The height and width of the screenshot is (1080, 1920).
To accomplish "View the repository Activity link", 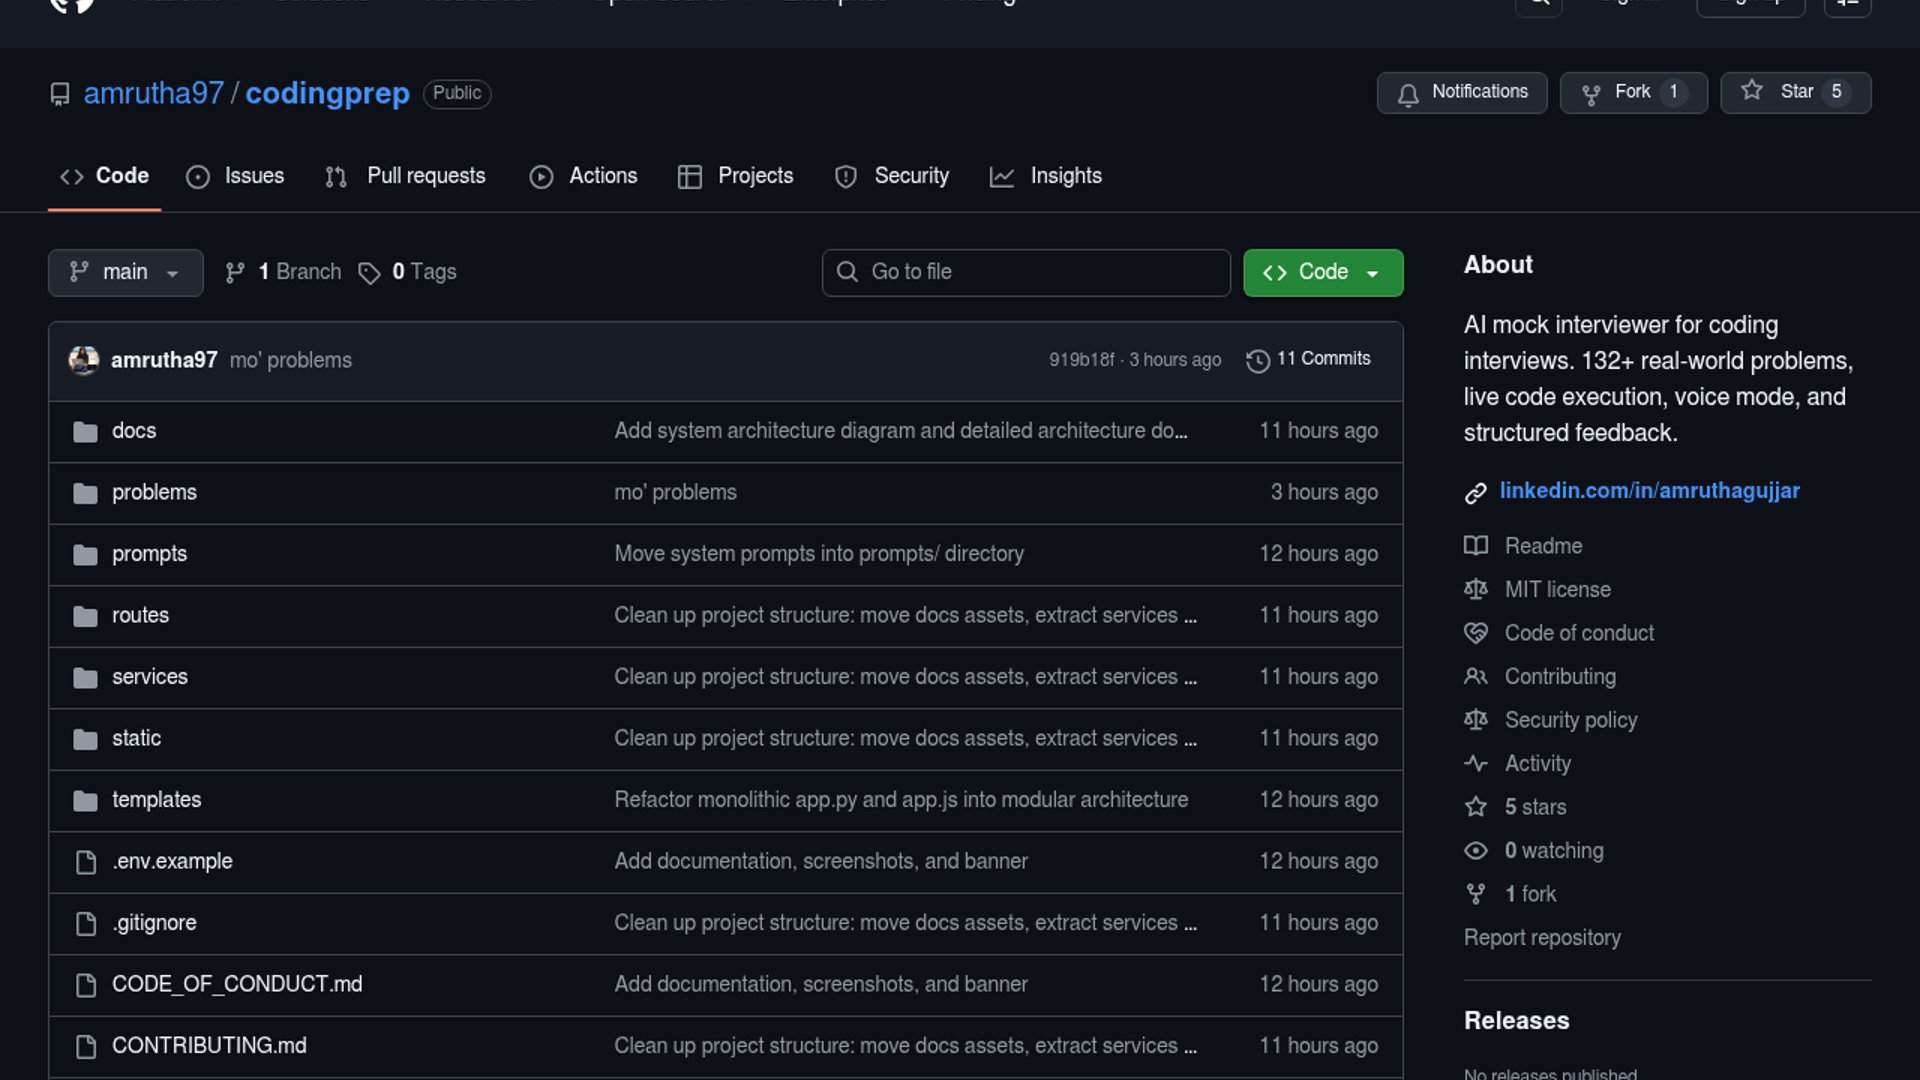I will (x=1537, y=764).
